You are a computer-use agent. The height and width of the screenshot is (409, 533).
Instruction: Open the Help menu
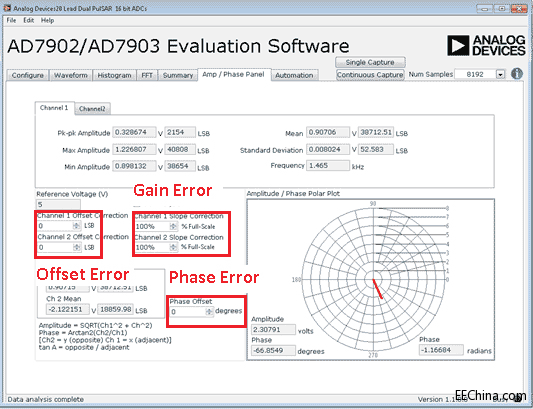[x=47, y=20]
